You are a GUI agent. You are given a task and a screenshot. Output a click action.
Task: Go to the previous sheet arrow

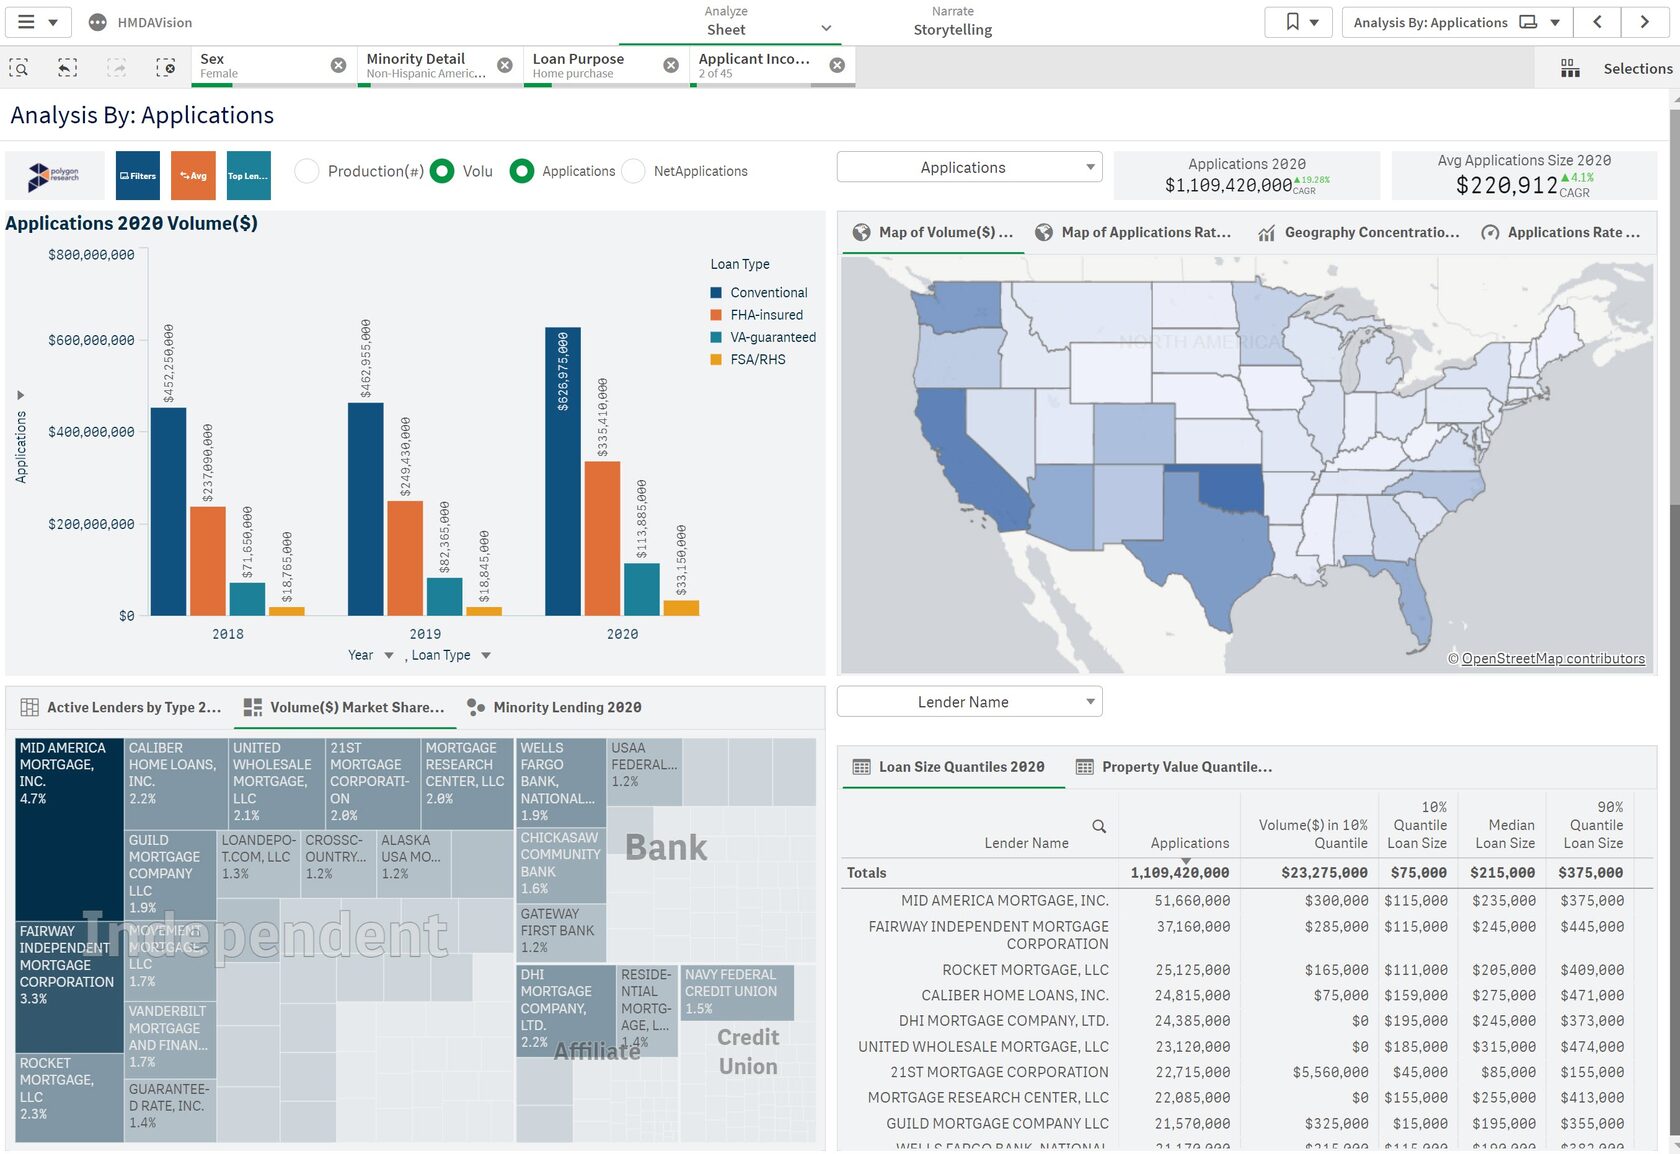[1597, 22]
